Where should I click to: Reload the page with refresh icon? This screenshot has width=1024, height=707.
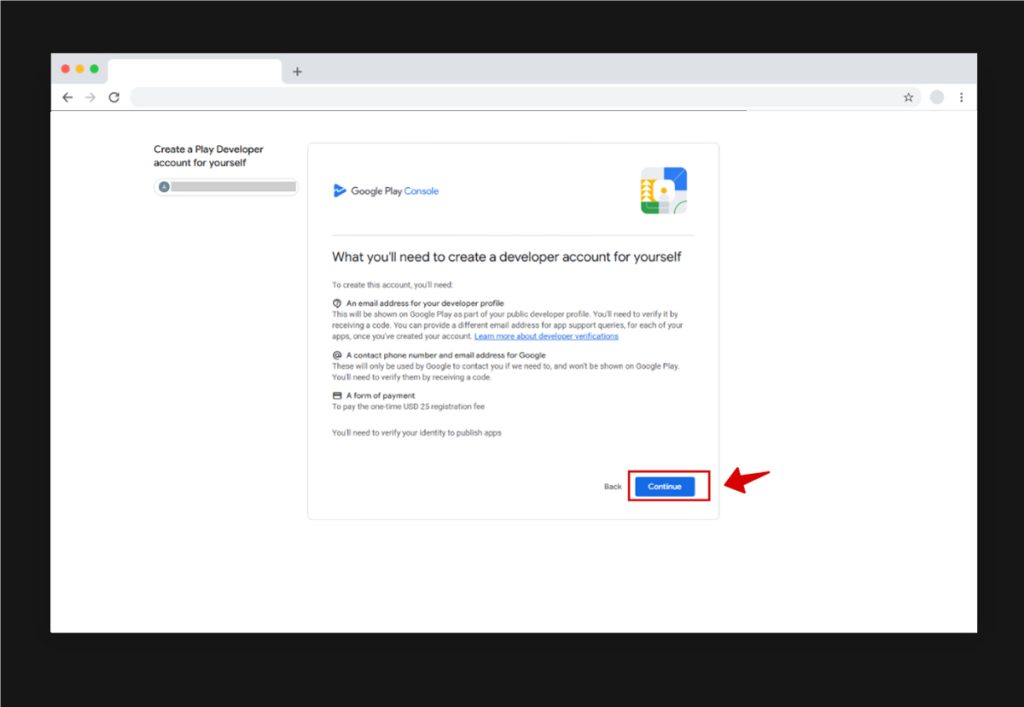pos(114,97)
